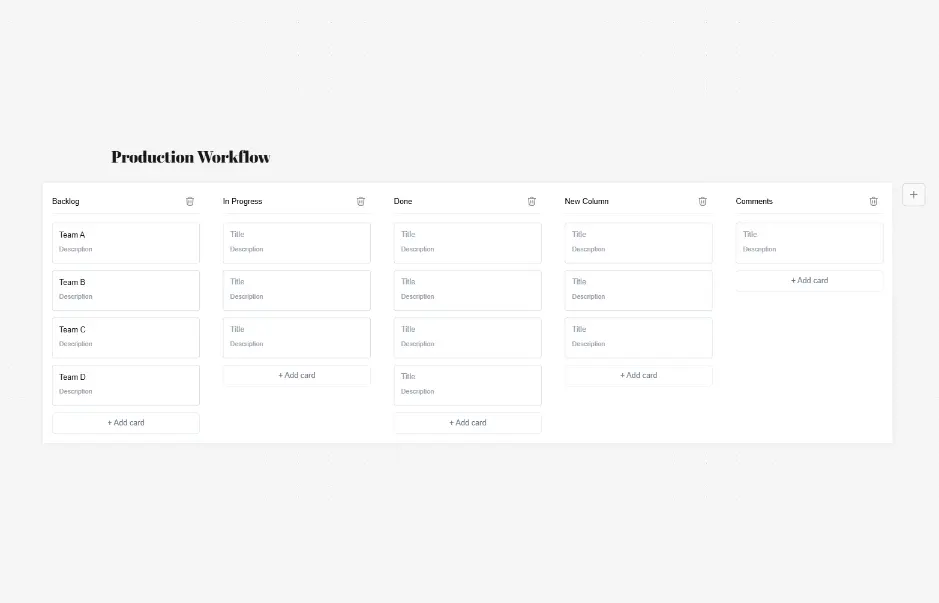Click Title of second In Progress card

pyautogui.click(x=237, y=281)
